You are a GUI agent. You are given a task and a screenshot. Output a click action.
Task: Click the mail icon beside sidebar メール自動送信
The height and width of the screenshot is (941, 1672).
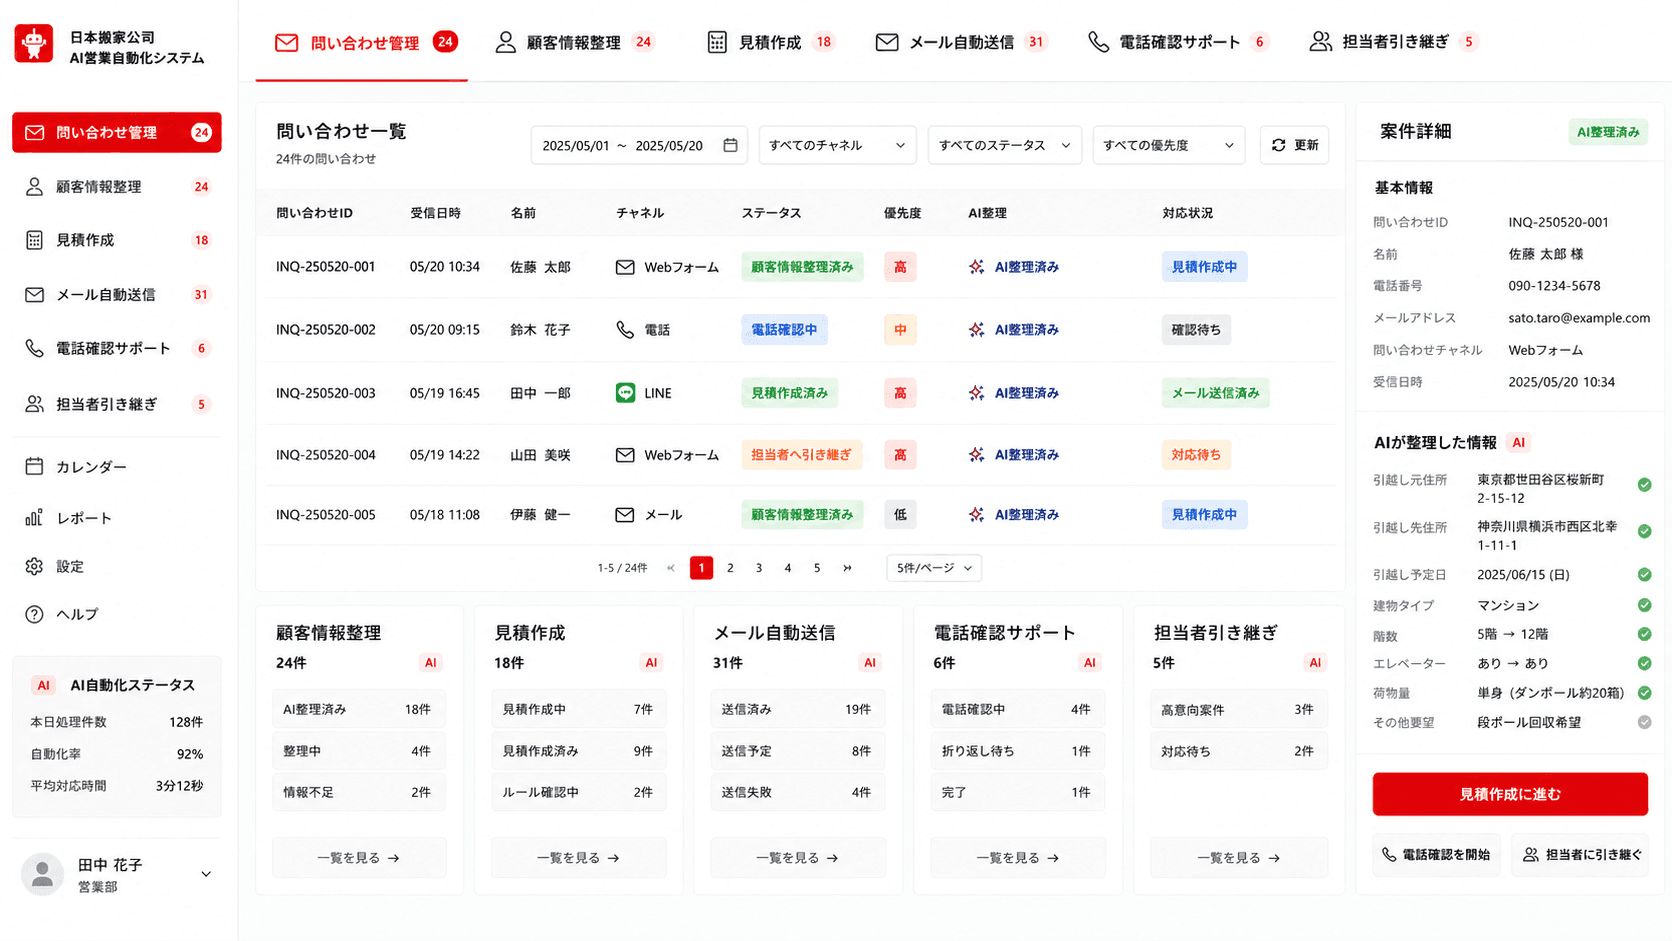click(x=34, y=295)
